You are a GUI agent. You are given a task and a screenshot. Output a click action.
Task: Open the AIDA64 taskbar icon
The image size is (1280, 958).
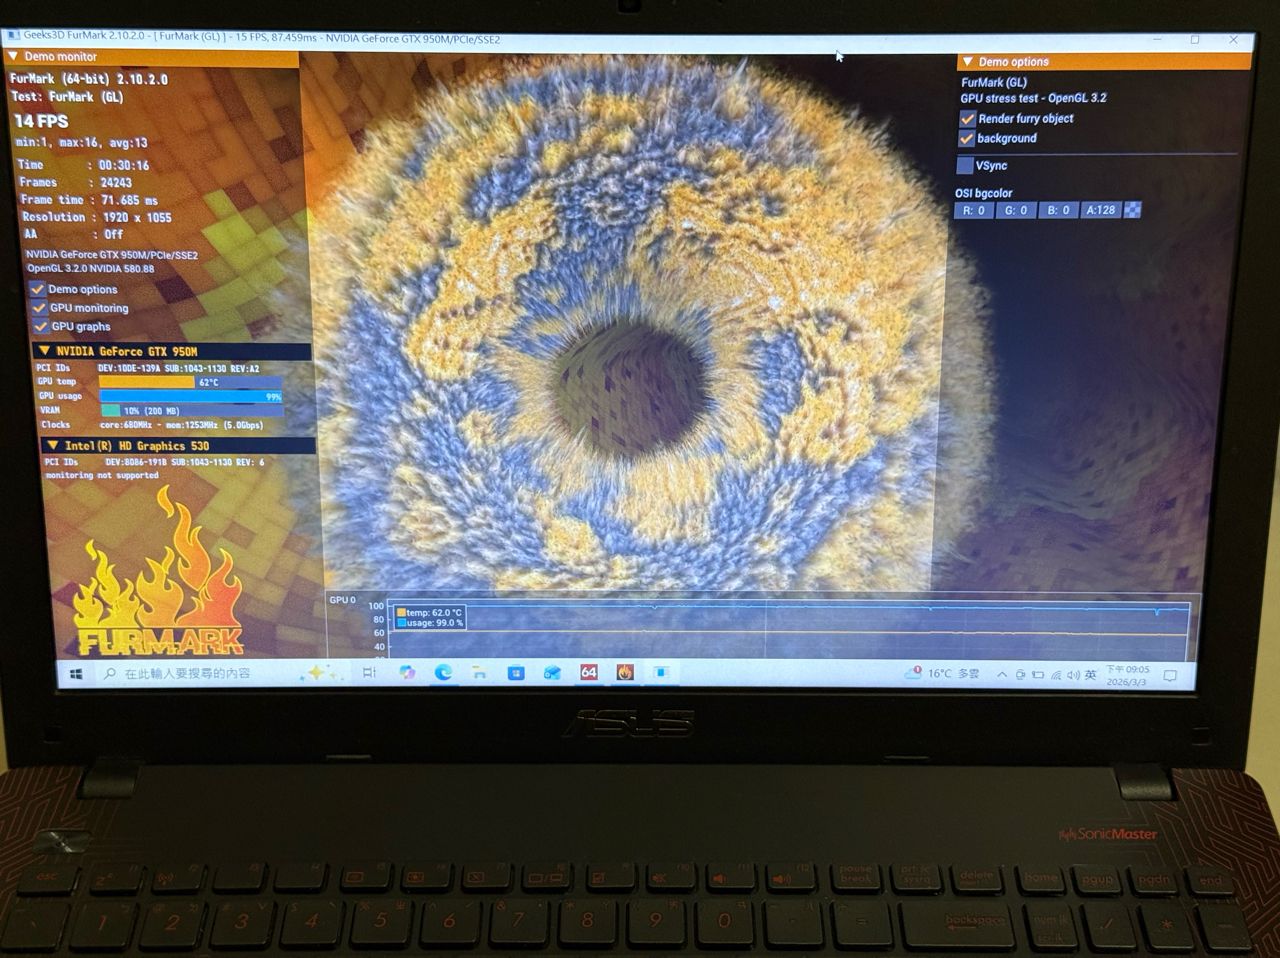[589, 673]
